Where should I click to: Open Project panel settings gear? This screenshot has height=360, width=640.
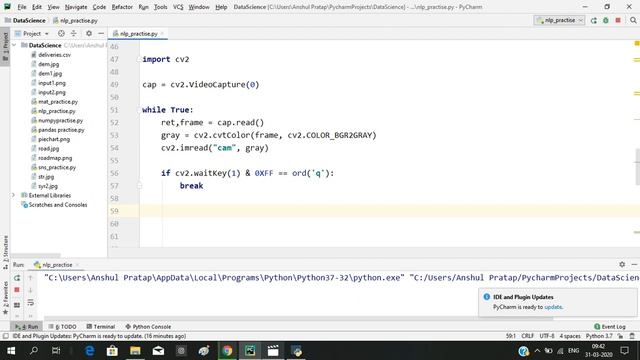point(89,33)
